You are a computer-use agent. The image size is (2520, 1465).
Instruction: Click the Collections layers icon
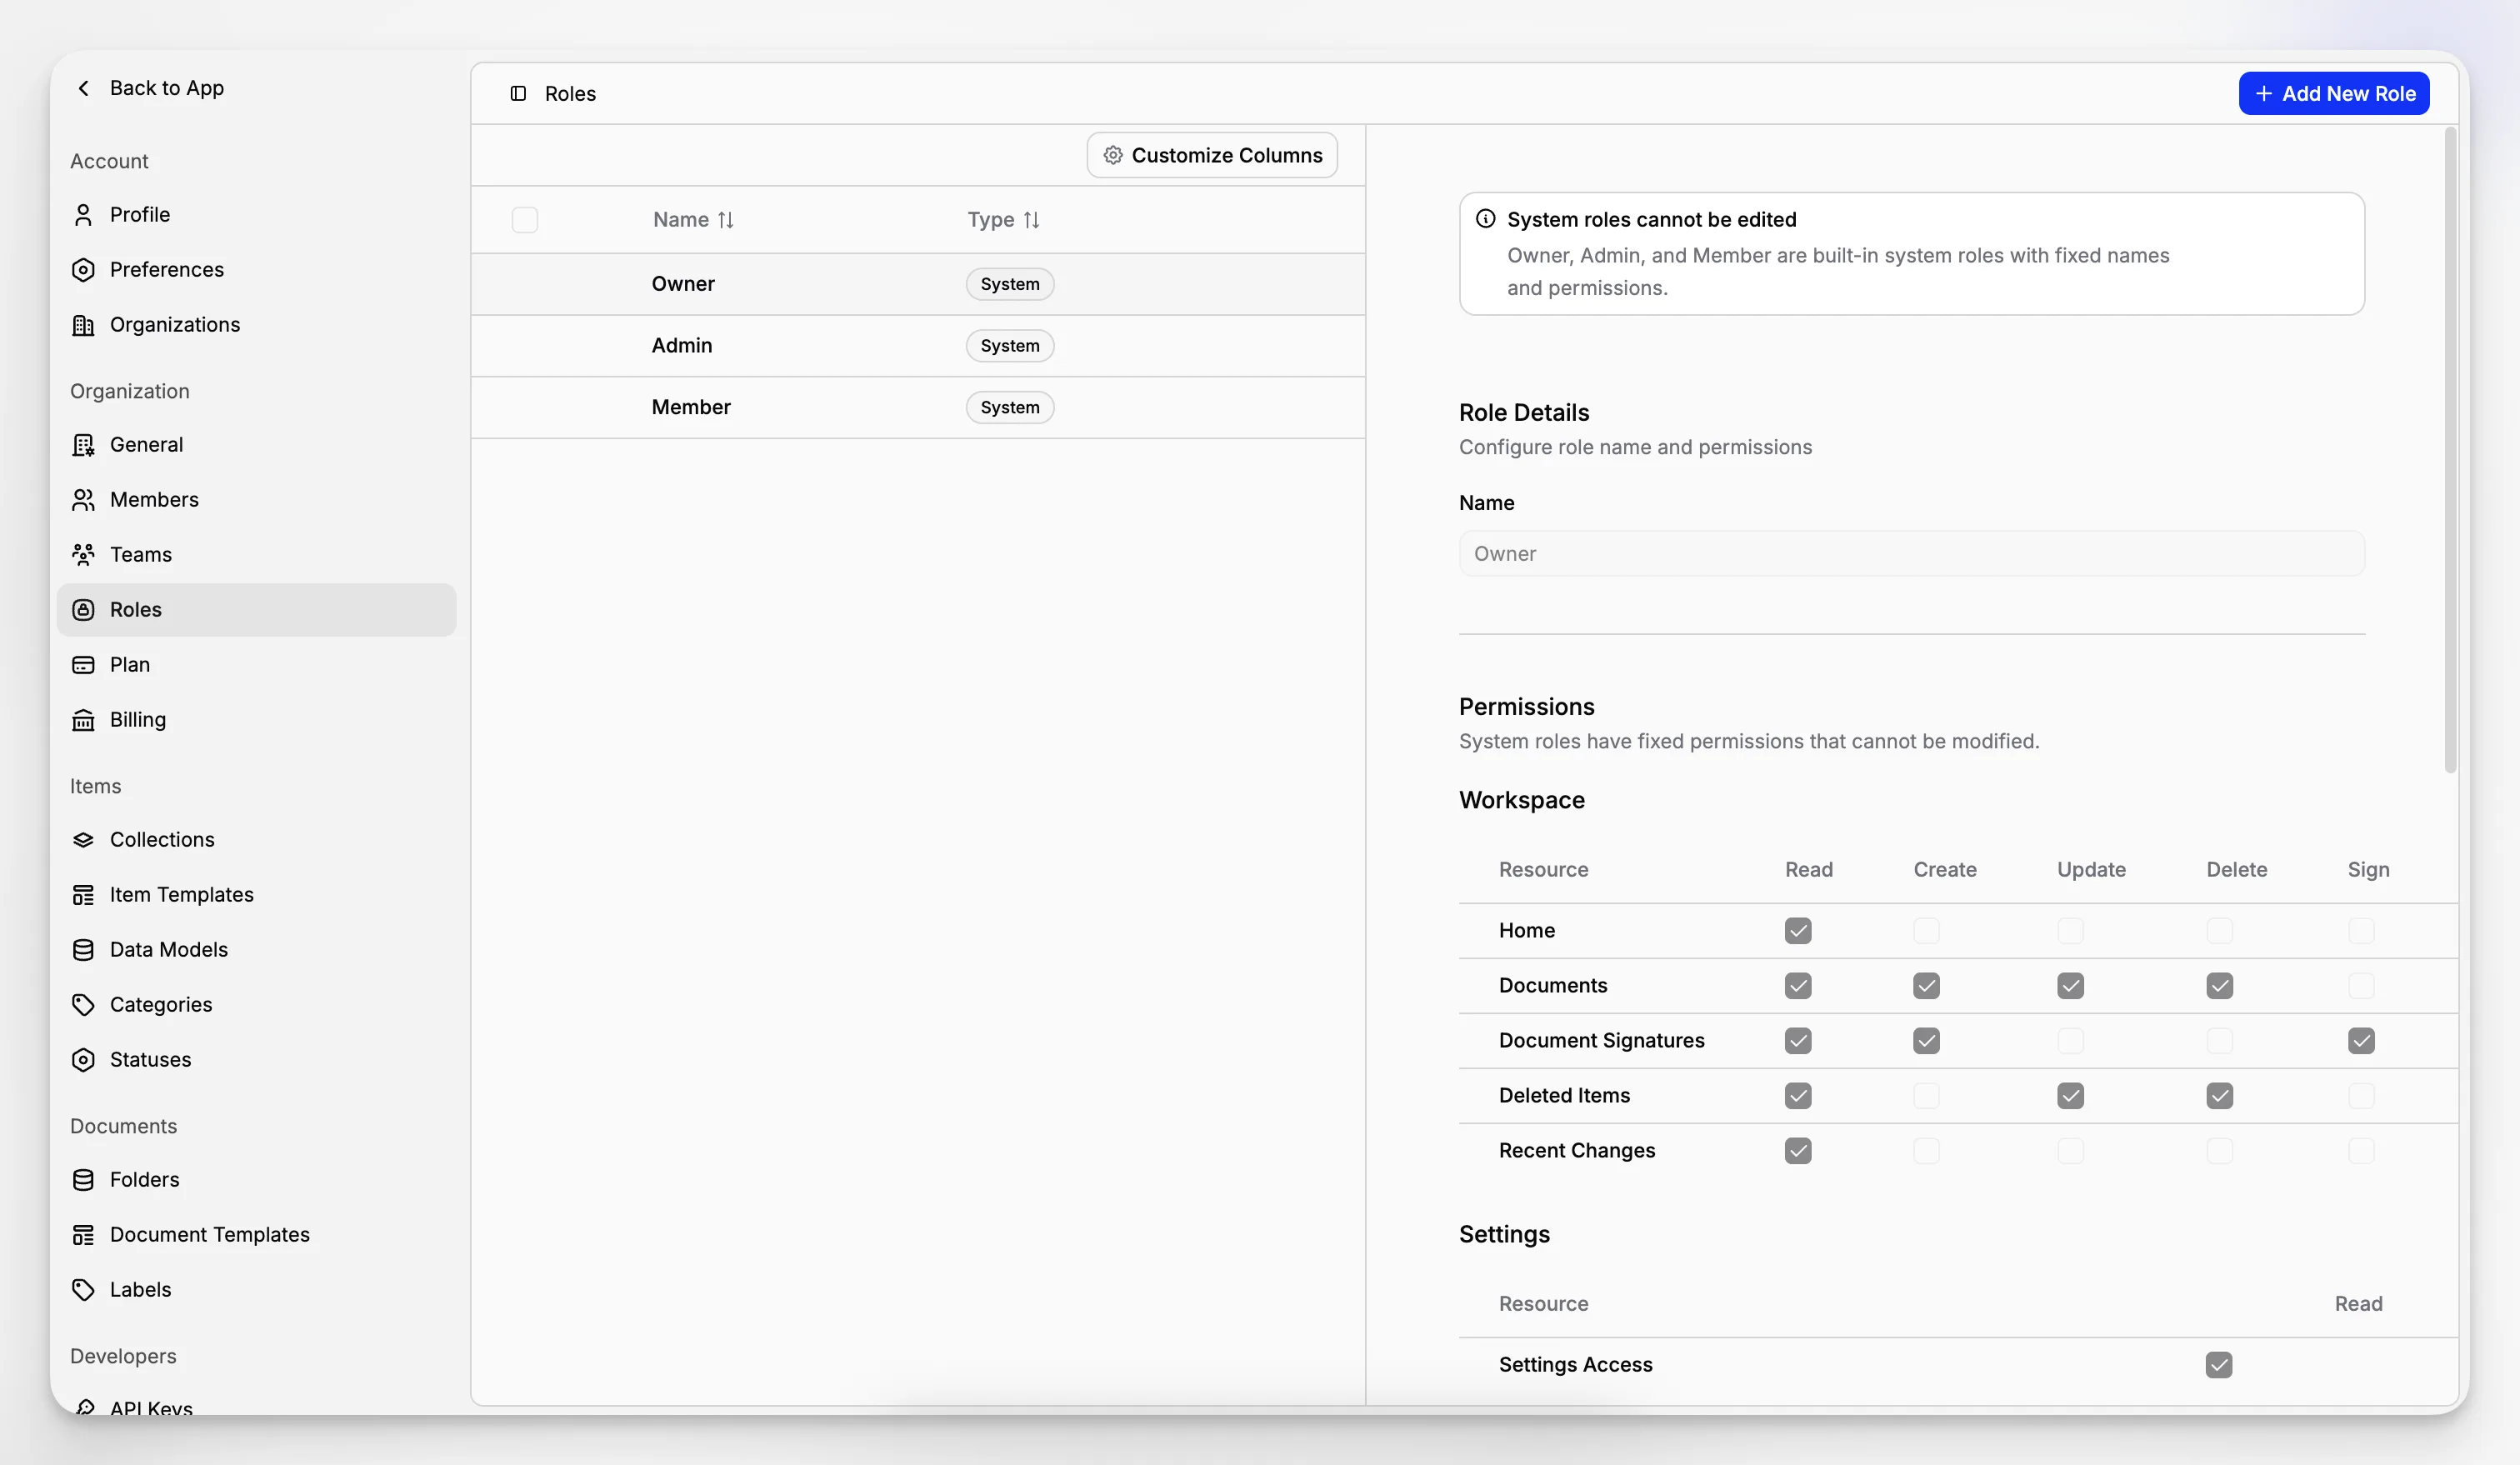(x=84, y=840)
